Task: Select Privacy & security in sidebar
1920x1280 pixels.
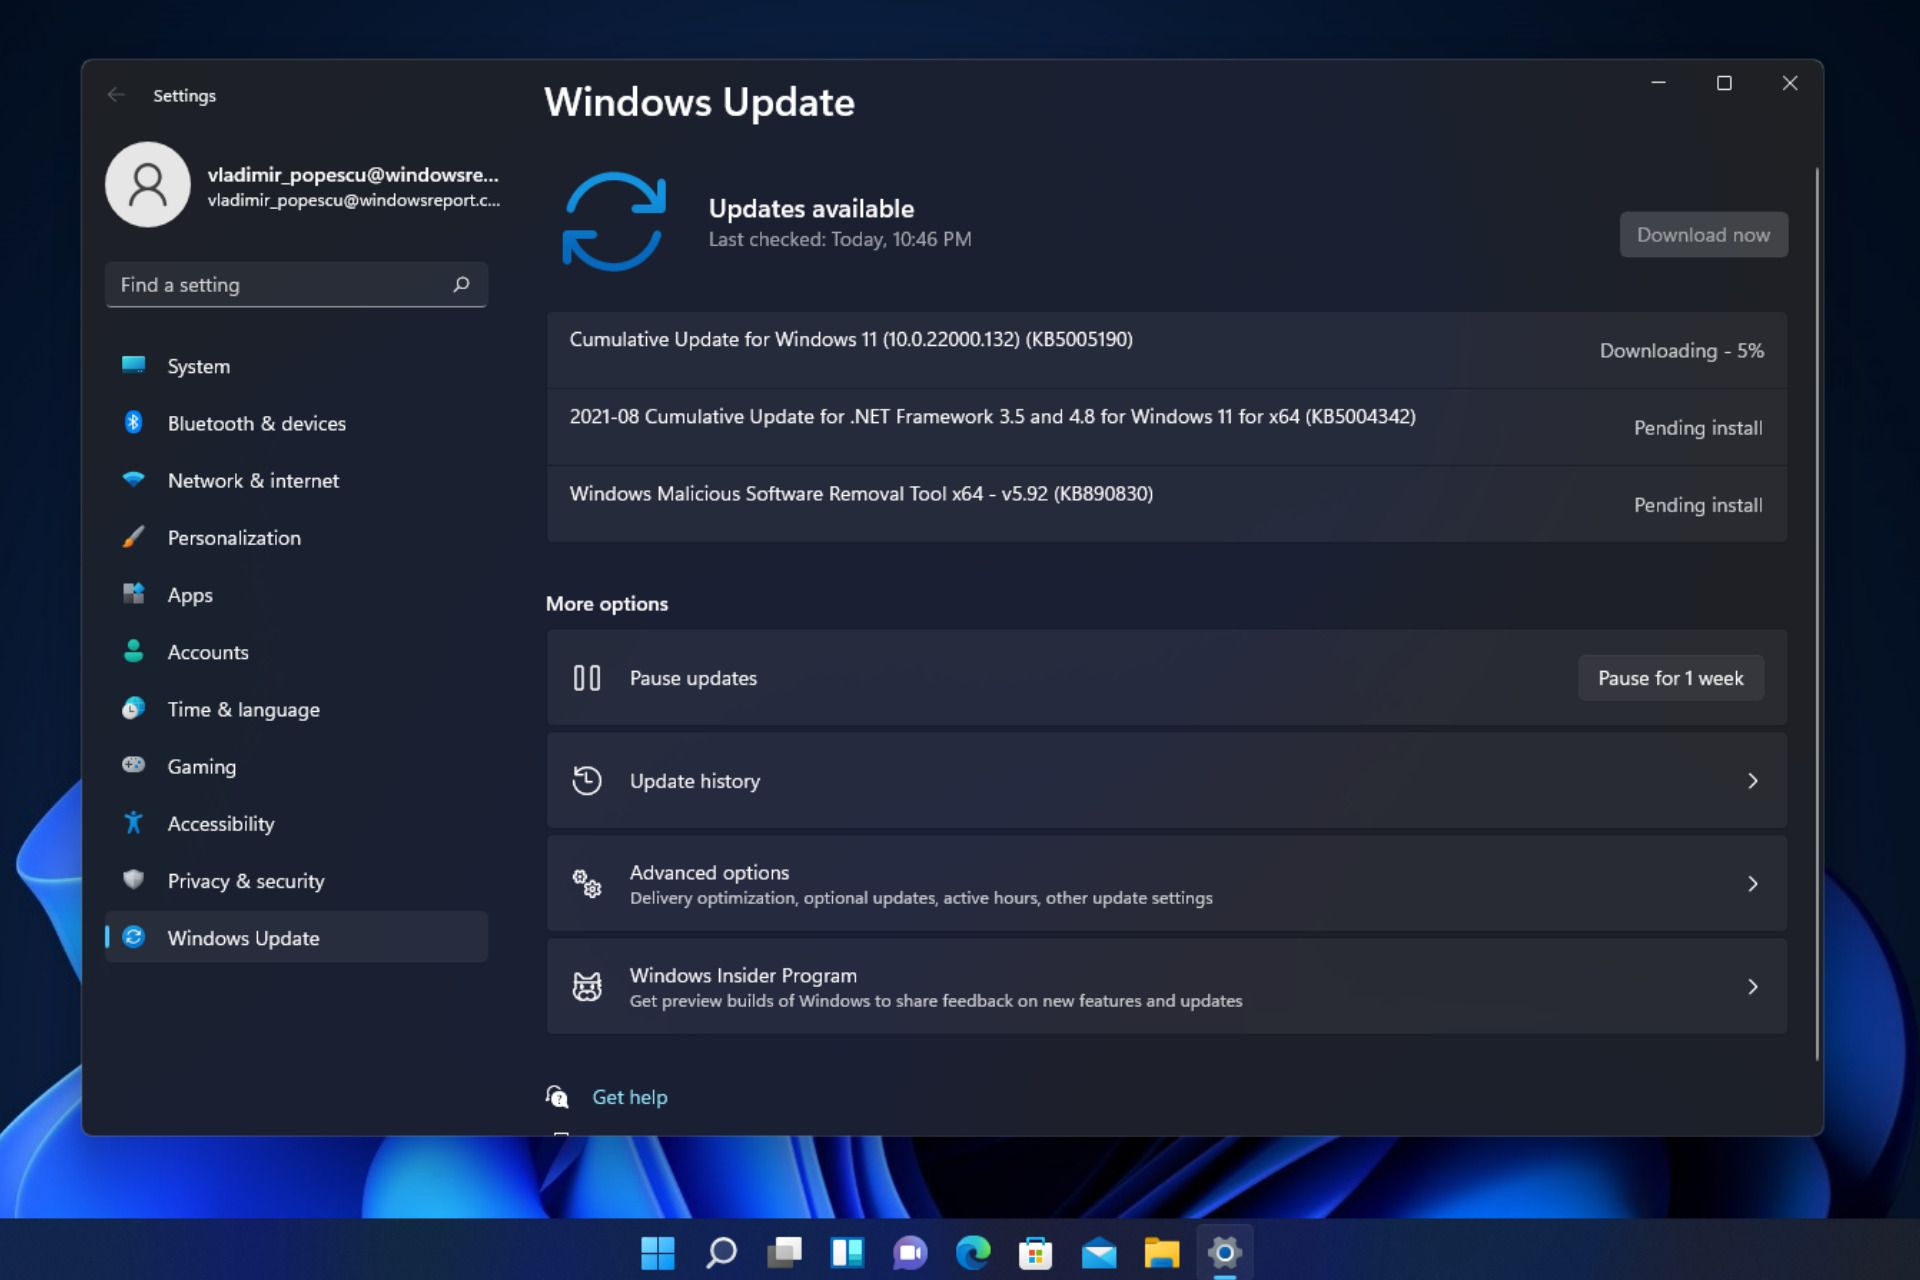Action: [x=296, y=880]
